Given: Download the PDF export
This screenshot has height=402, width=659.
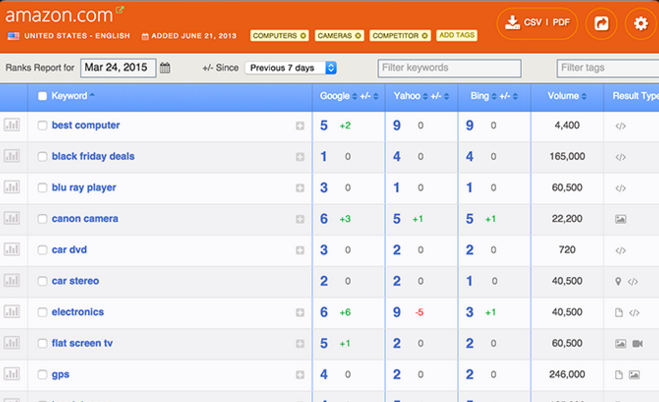Looking at the screenshot, I should pyautogui.click(x=561, y=22).
